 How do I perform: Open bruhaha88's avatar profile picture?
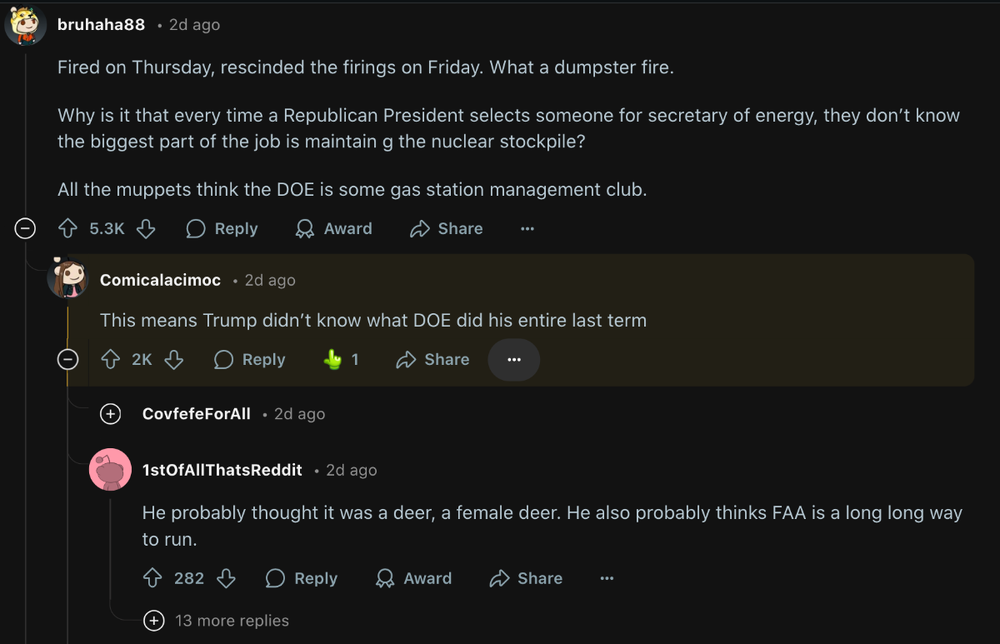(25, 25)
